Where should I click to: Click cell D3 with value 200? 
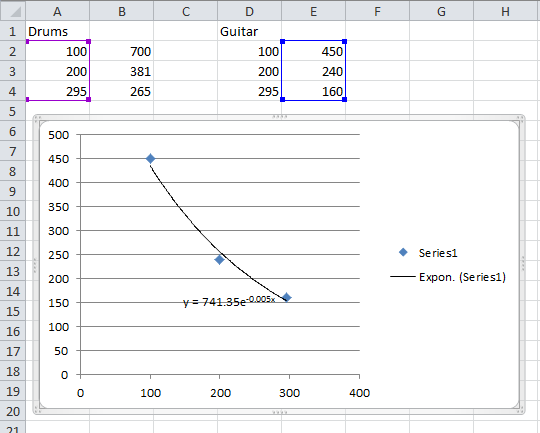click(x=249, y=71)
